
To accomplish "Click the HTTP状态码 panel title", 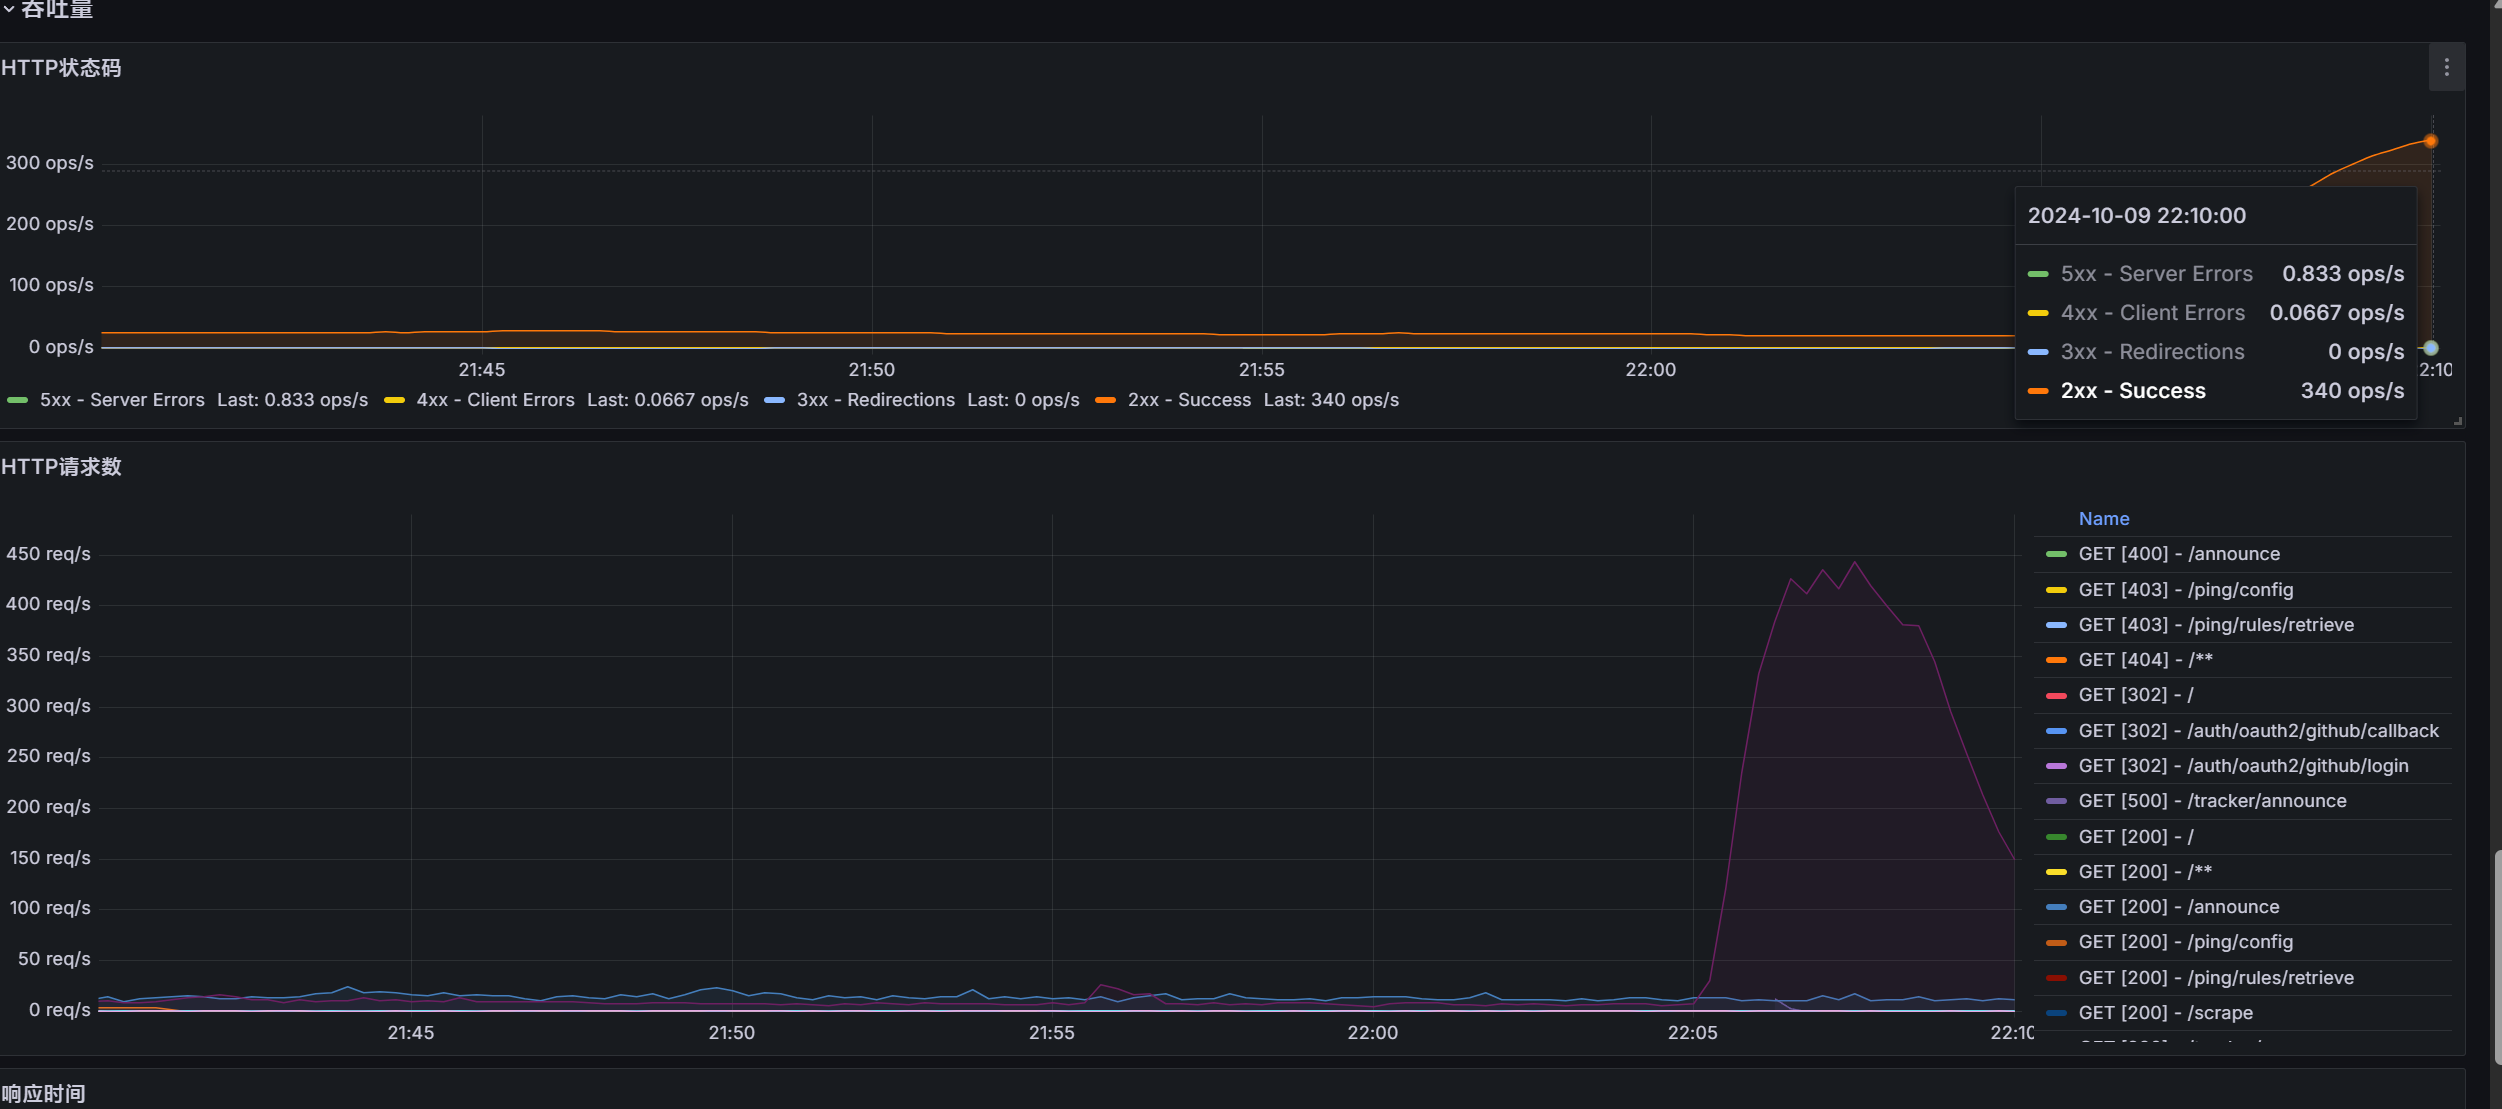I will click(x=61, y=68).
